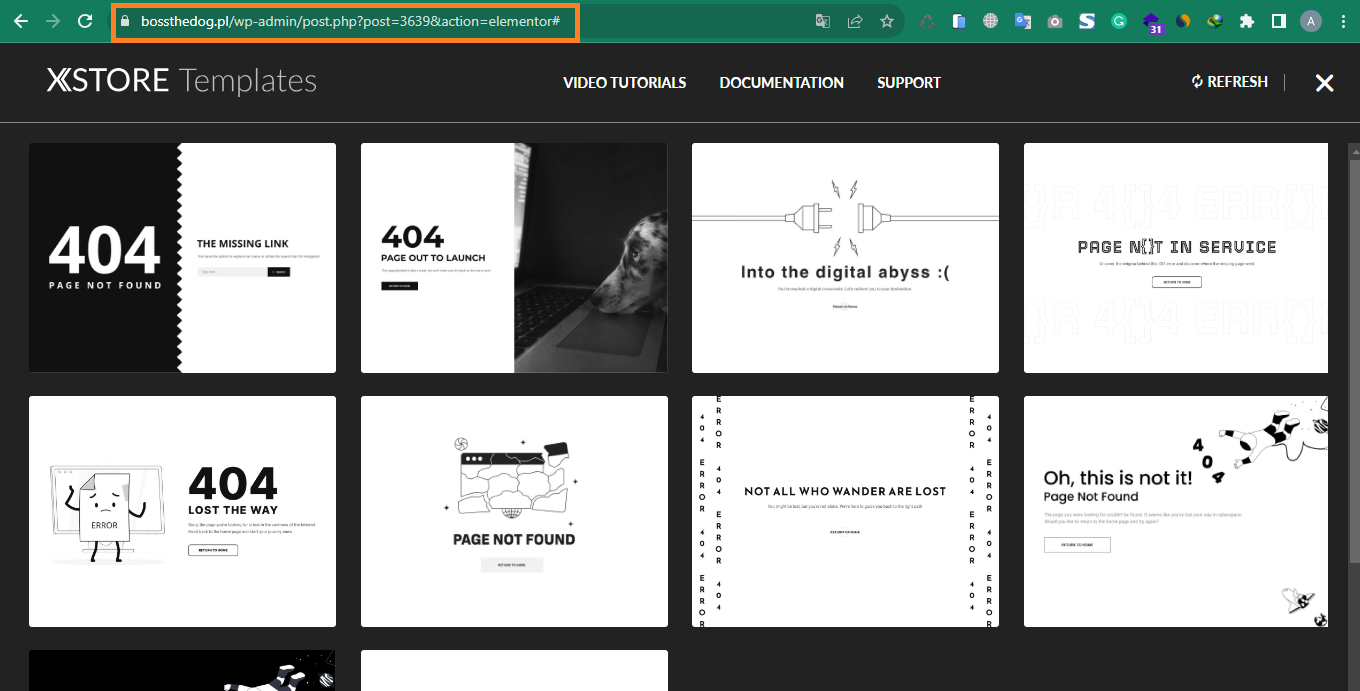The height and width of the screenshot is (691, 1360).
Task: Open the blue S extension icon
Action: tap(1087, 21)
